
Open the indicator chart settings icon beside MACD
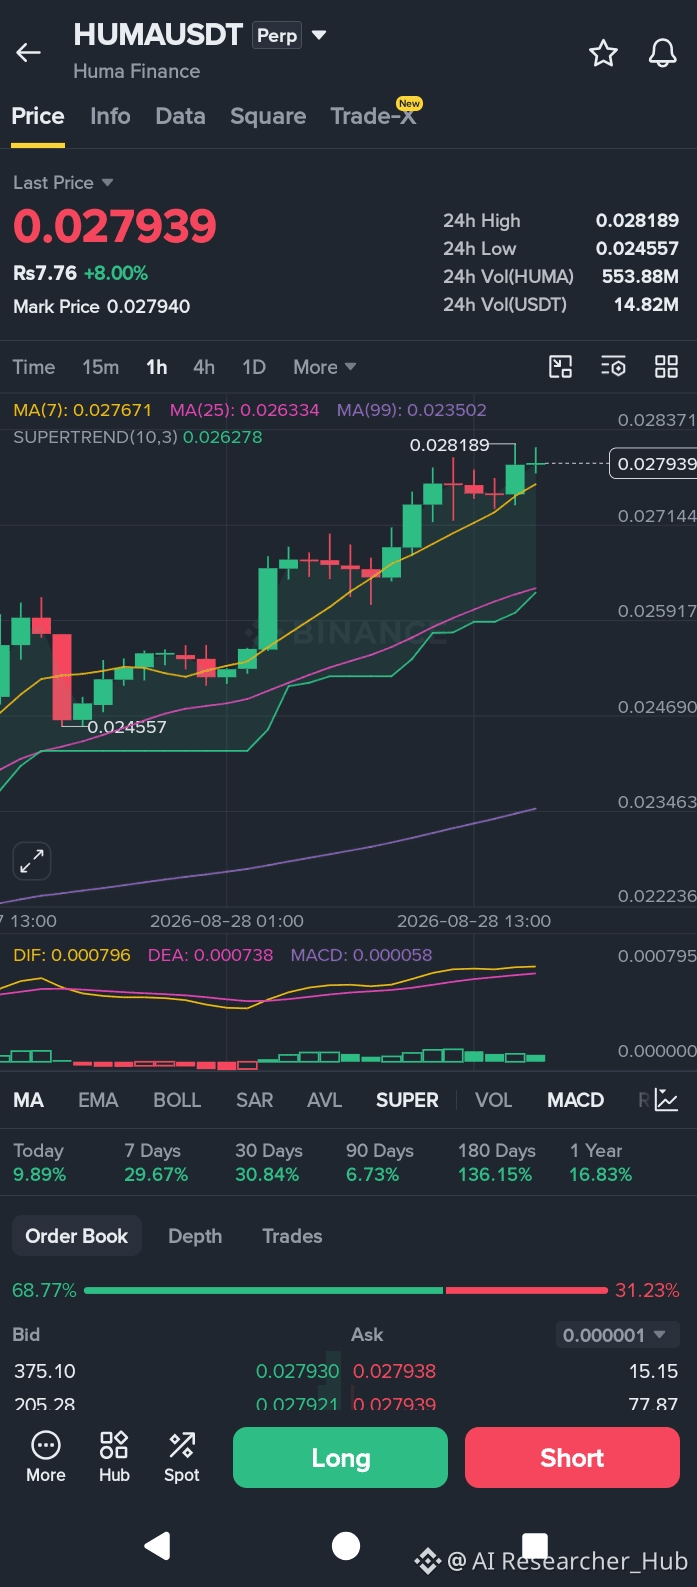coord(666,1100)
